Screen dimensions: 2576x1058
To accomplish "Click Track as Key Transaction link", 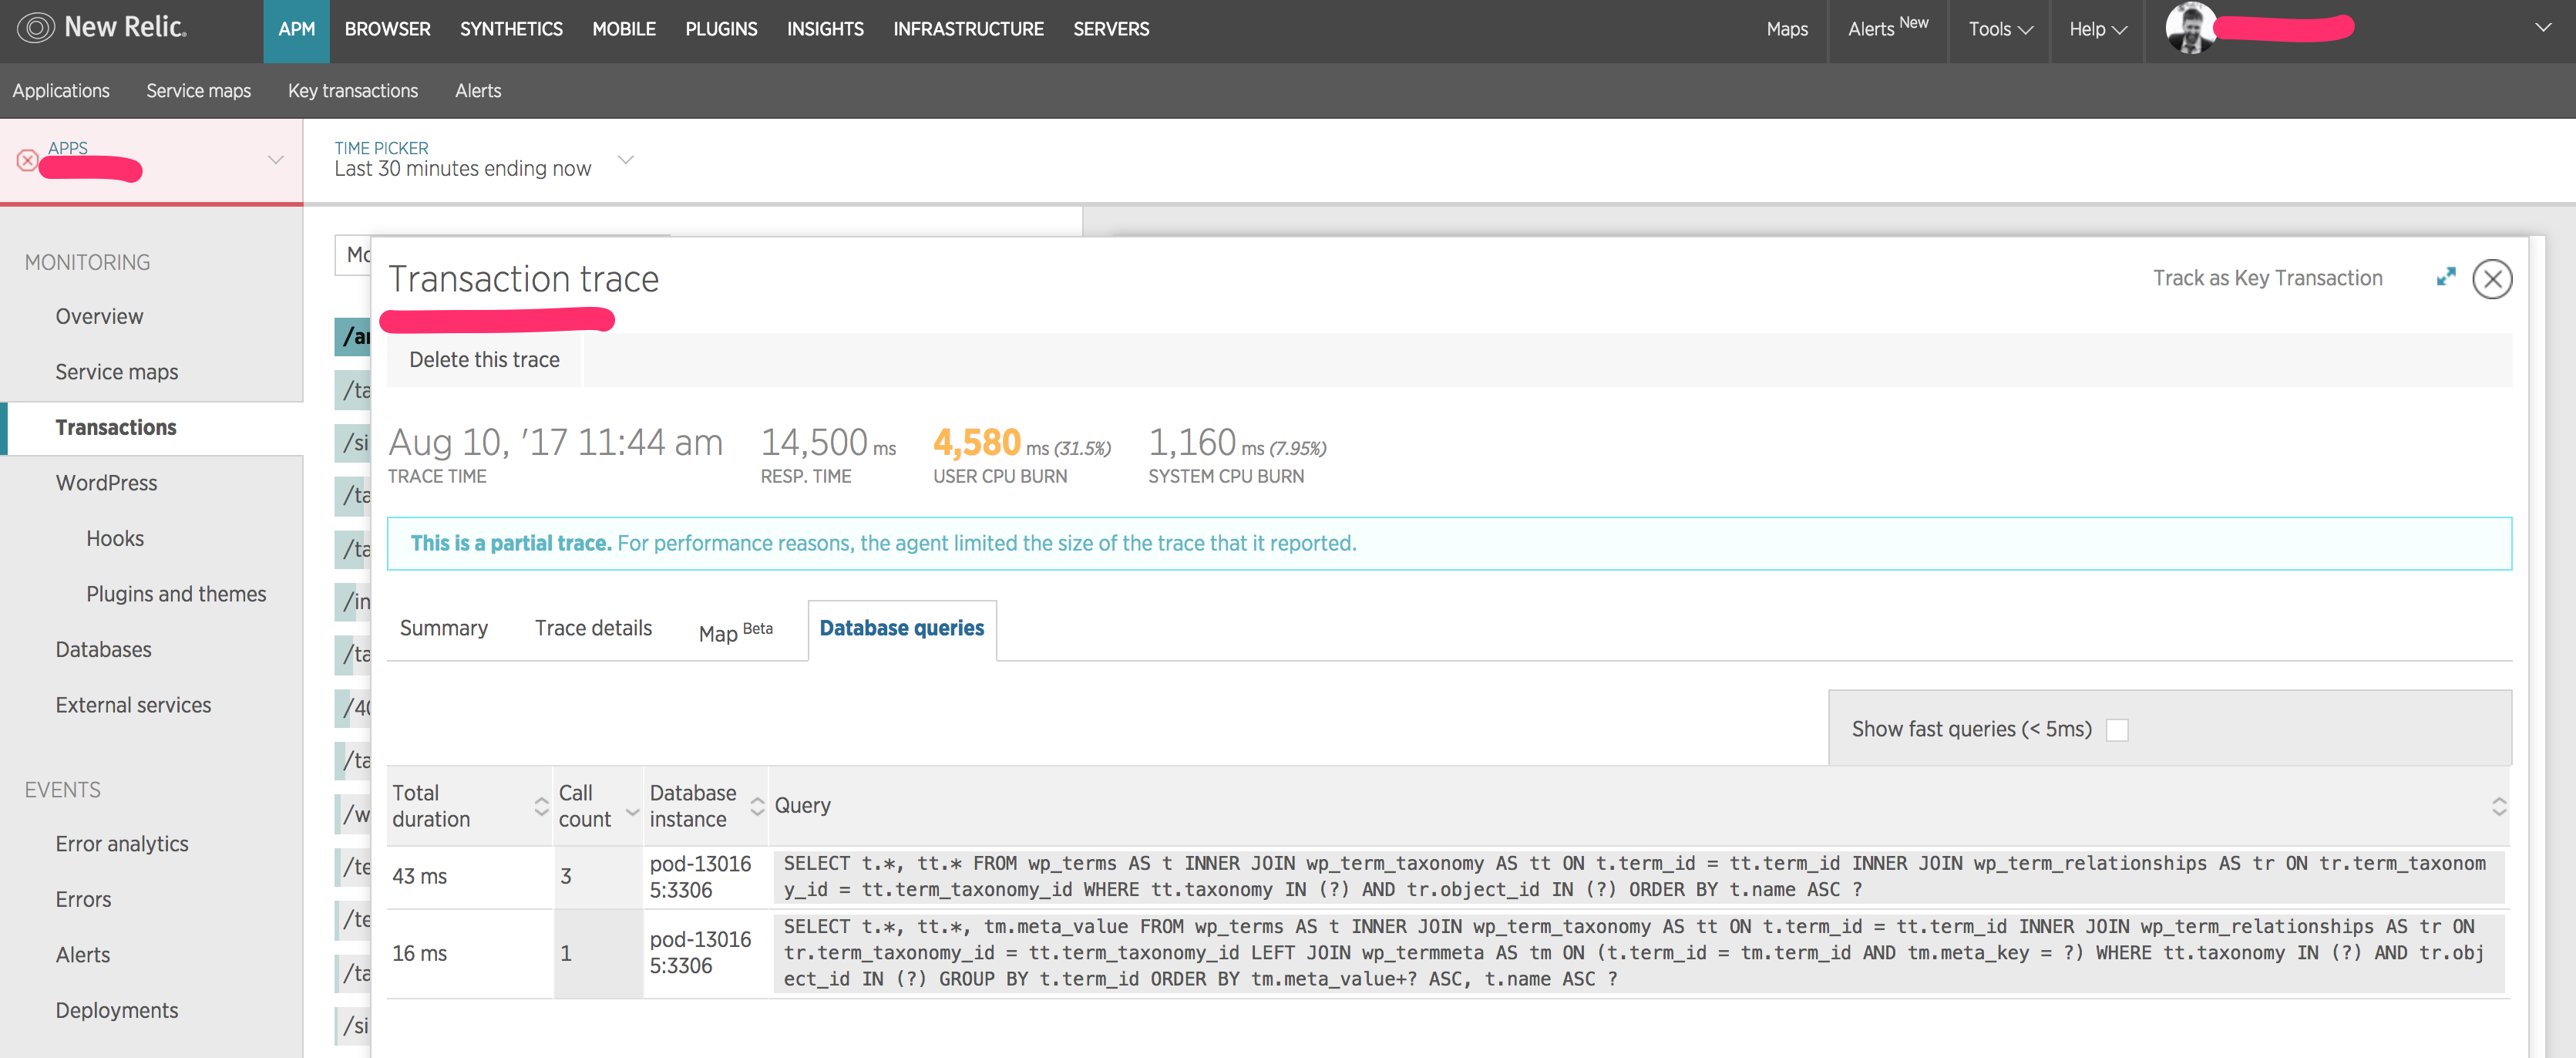I will [2267, 278].
